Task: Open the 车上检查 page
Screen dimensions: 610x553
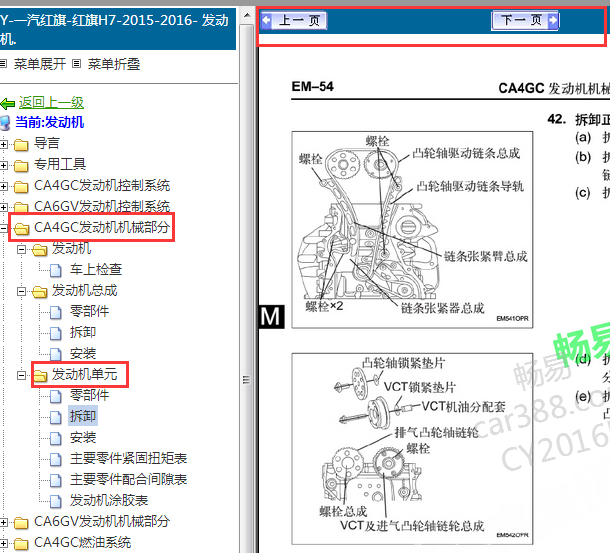Action: 96,269
